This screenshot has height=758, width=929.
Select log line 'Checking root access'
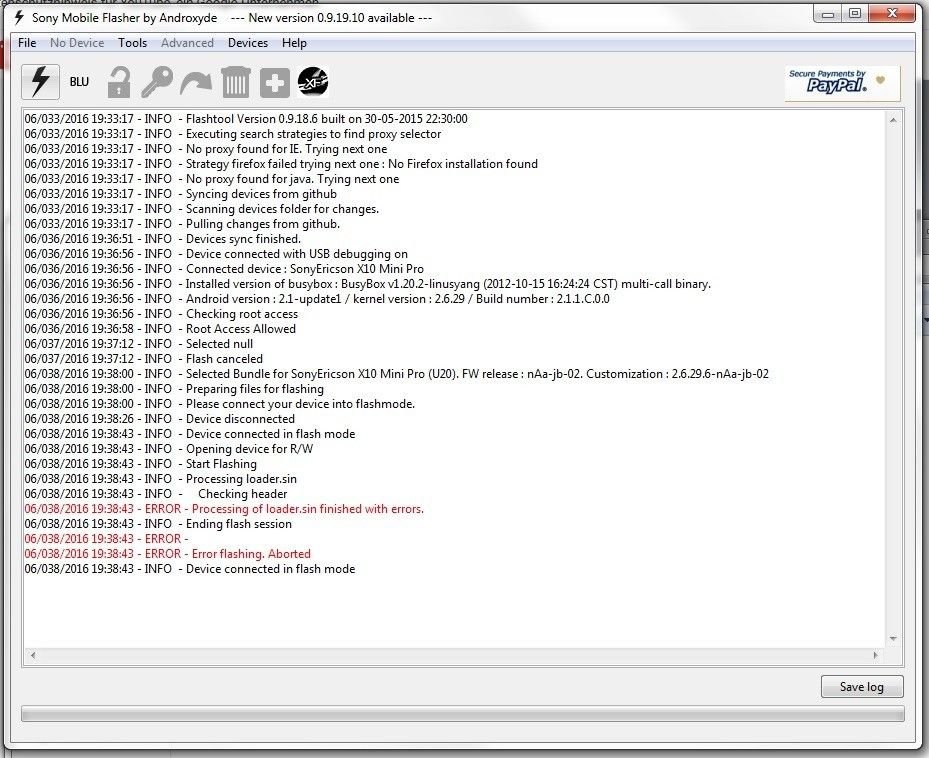click(161, 314)
